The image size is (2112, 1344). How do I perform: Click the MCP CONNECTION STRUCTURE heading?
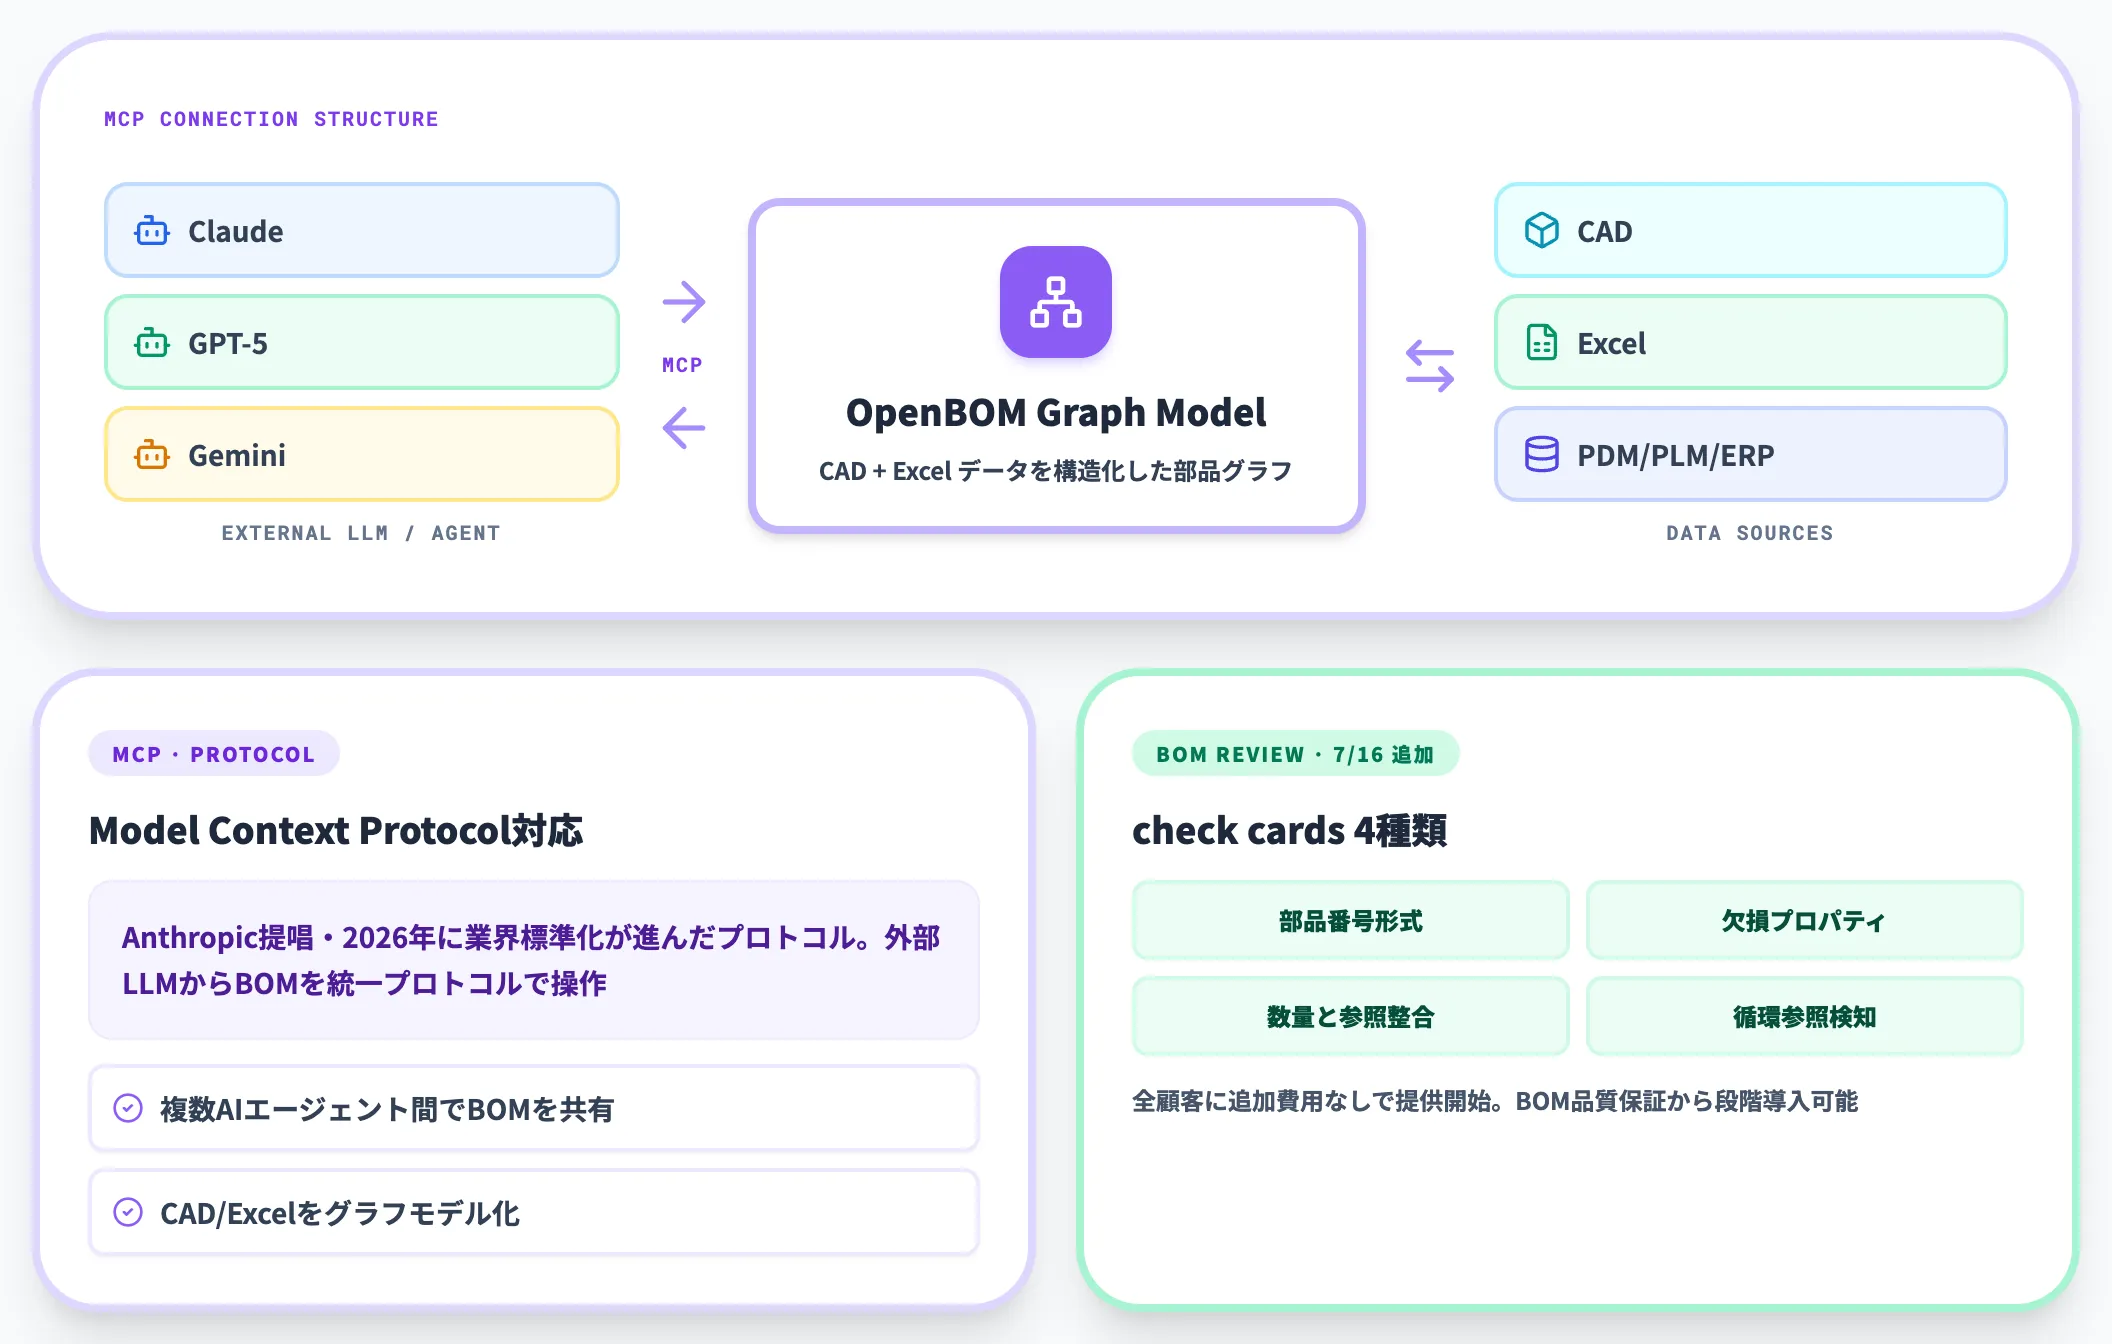click(271, 119)
